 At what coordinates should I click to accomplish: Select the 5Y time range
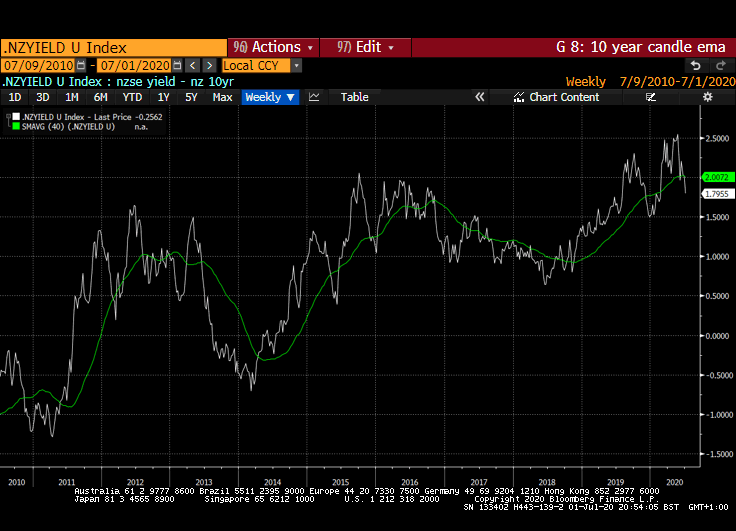point(191,97)
